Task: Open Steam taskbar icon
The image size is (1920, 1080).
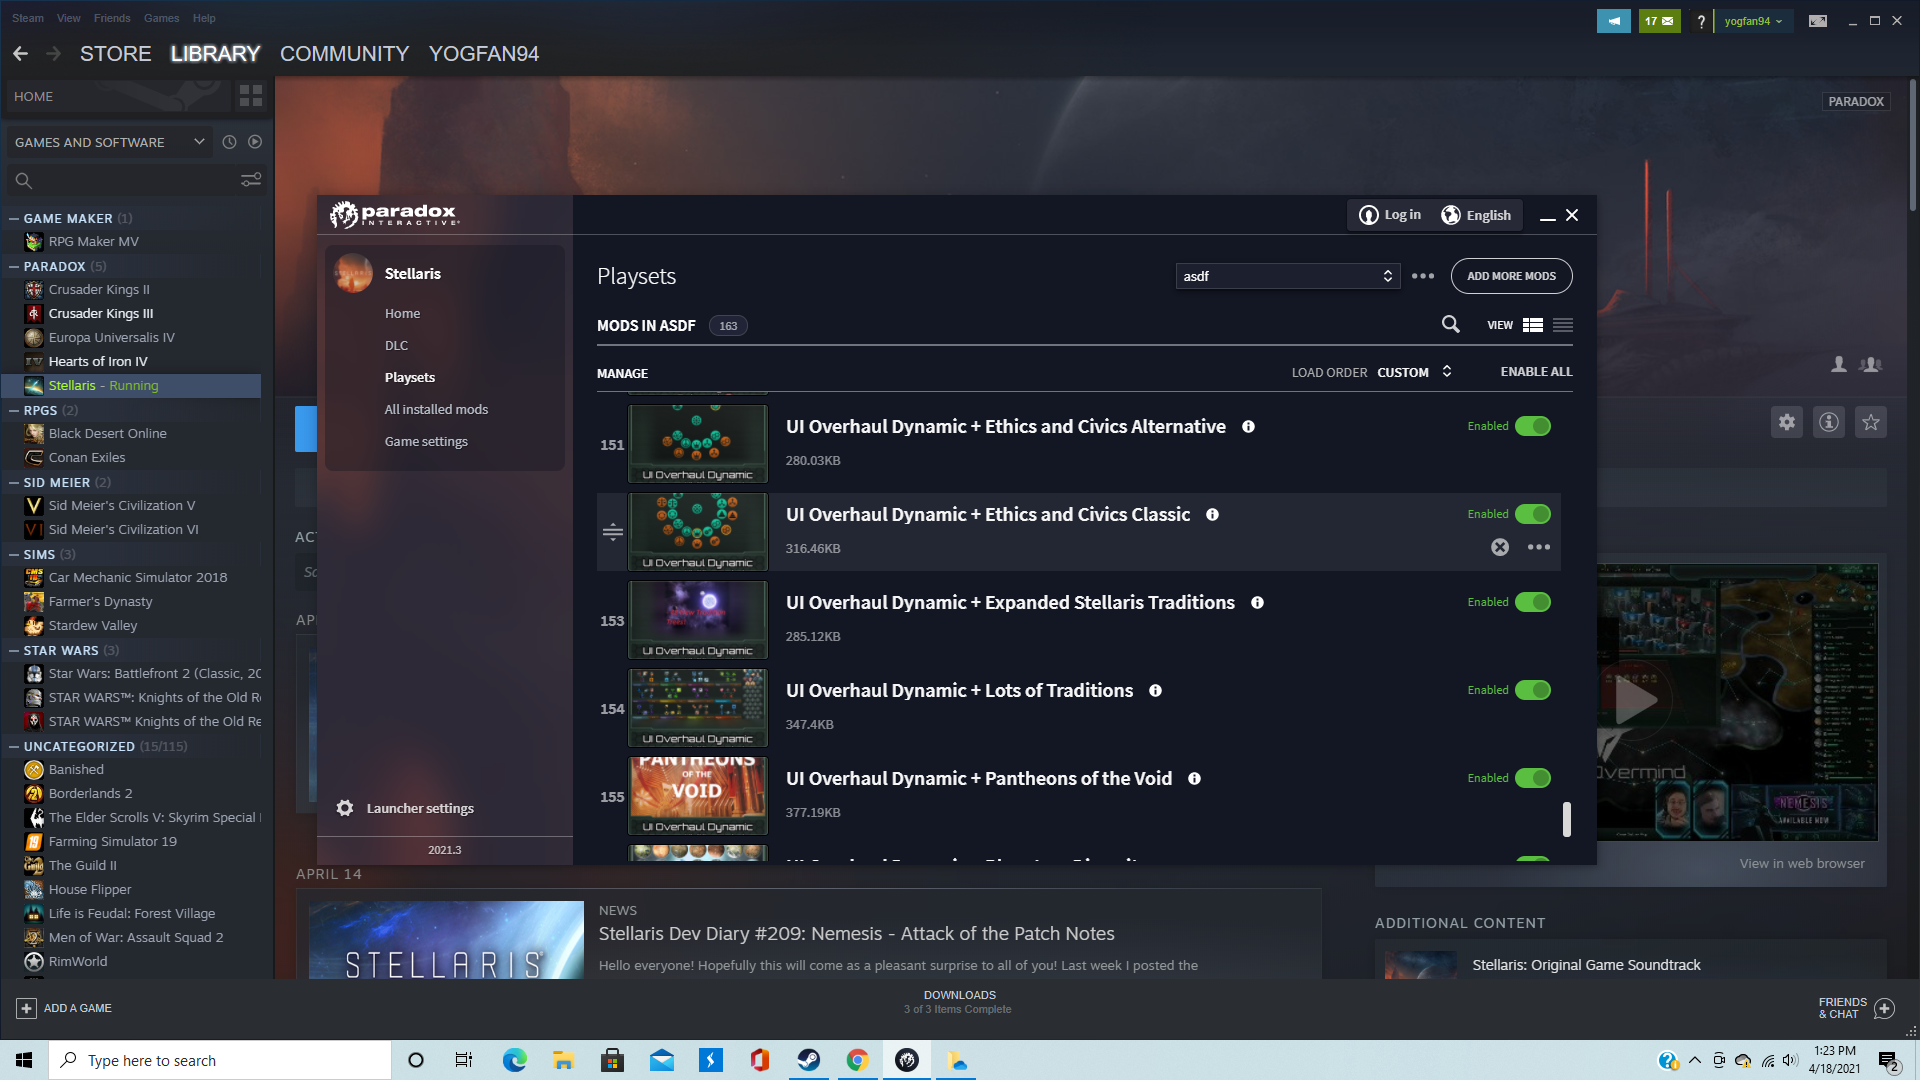Action: 808,1060
